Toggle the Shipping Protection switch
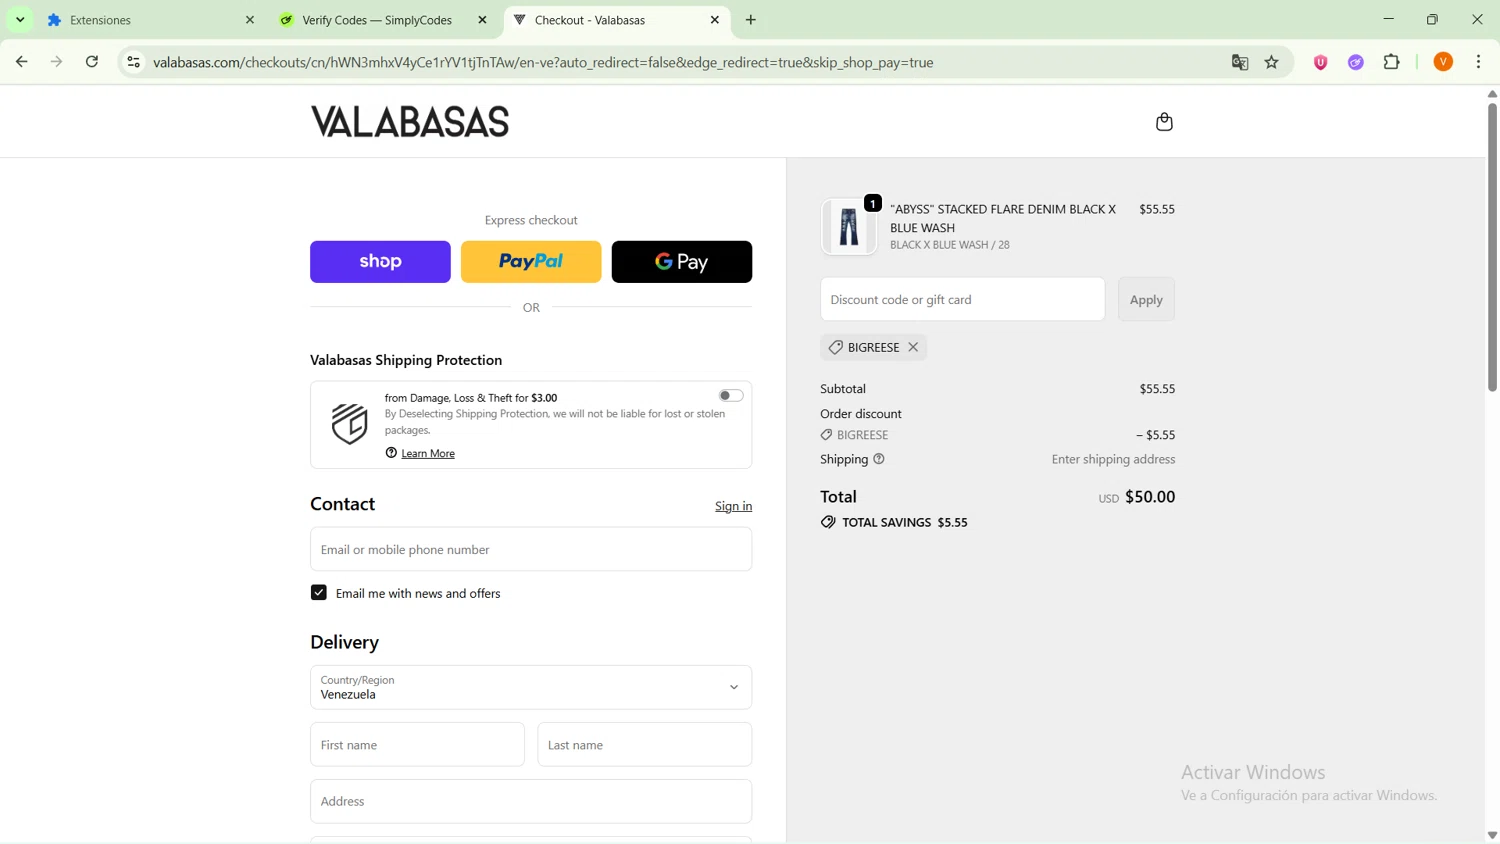The height and width of the screenshot is (844, 1500). click(x=731, y=396)
